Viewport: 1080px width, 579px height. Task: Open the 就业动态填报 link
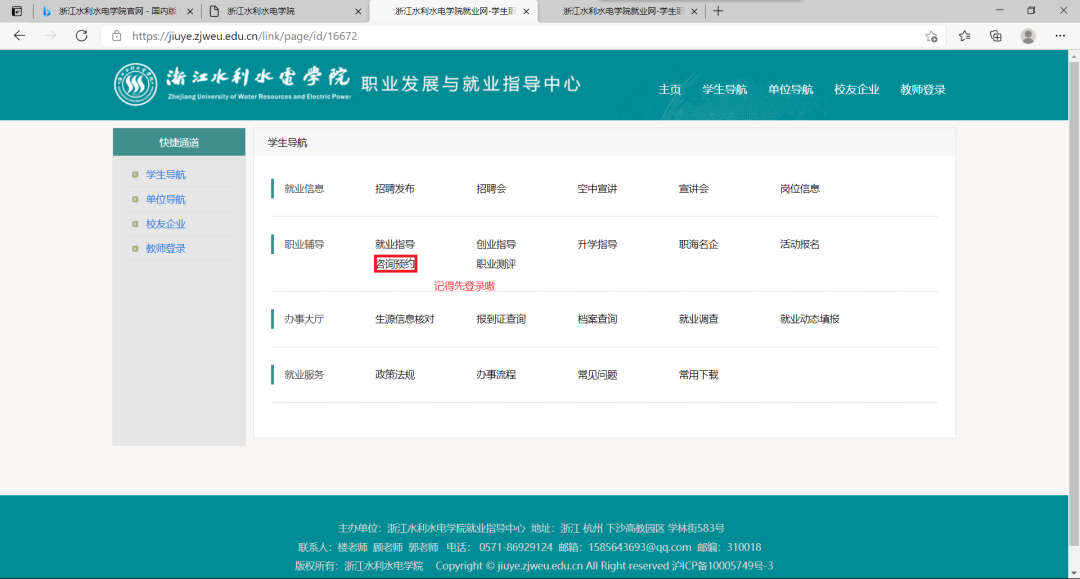coord(809,319)
